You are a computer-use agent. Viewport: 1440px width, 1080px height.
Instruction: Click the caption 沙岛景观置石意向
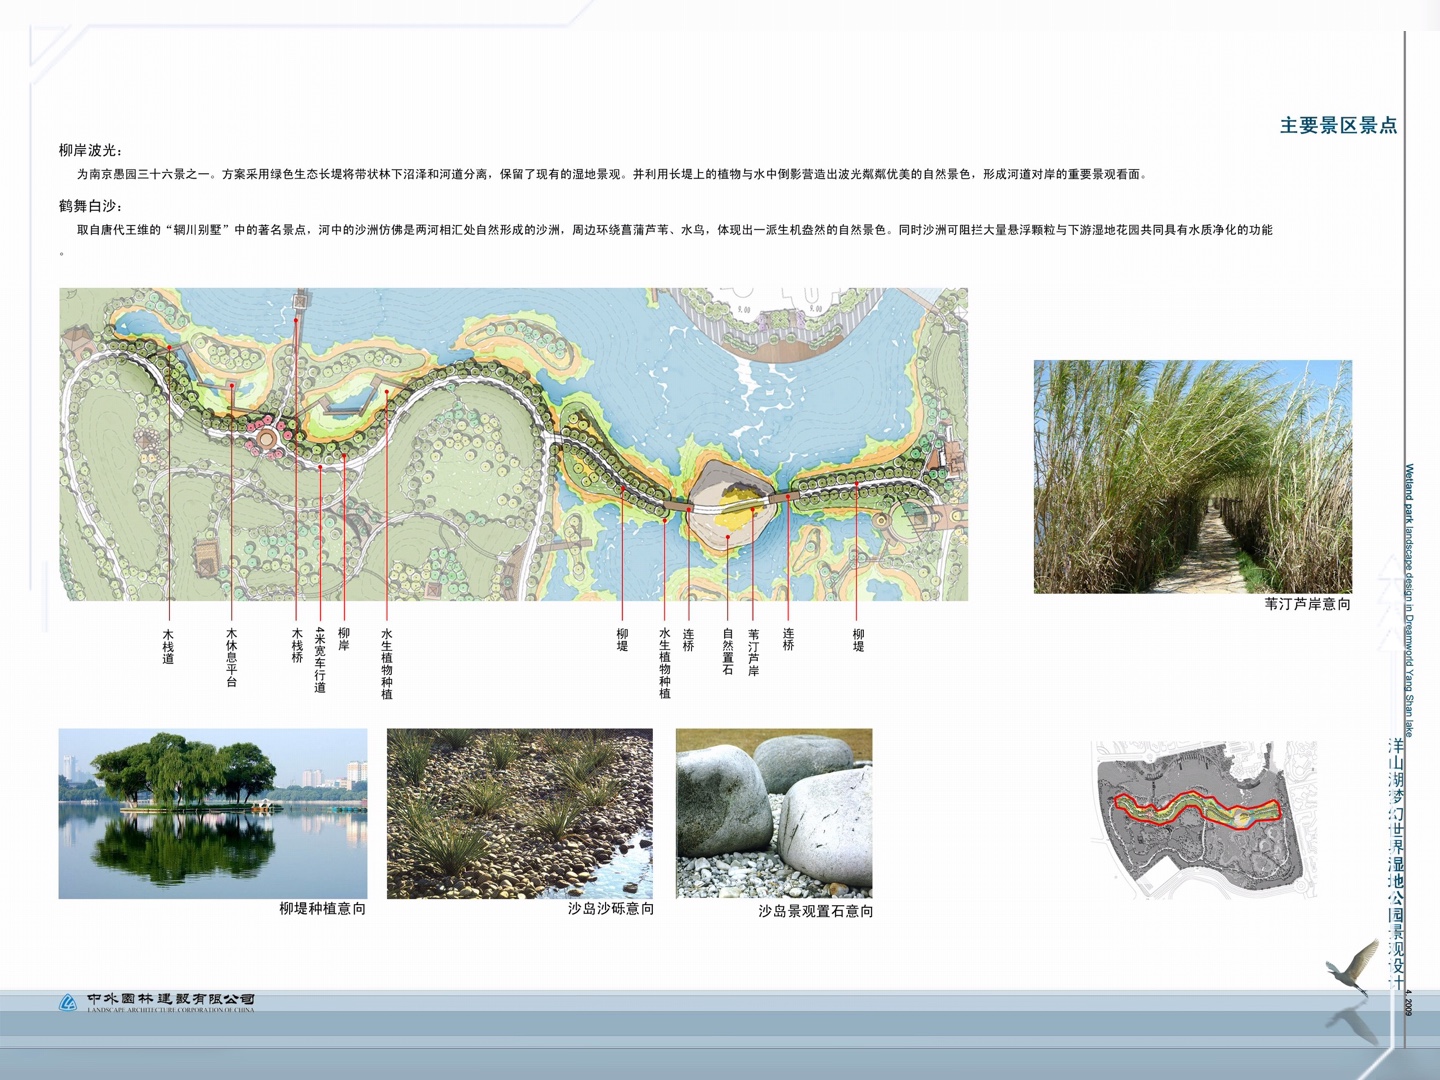815,911
